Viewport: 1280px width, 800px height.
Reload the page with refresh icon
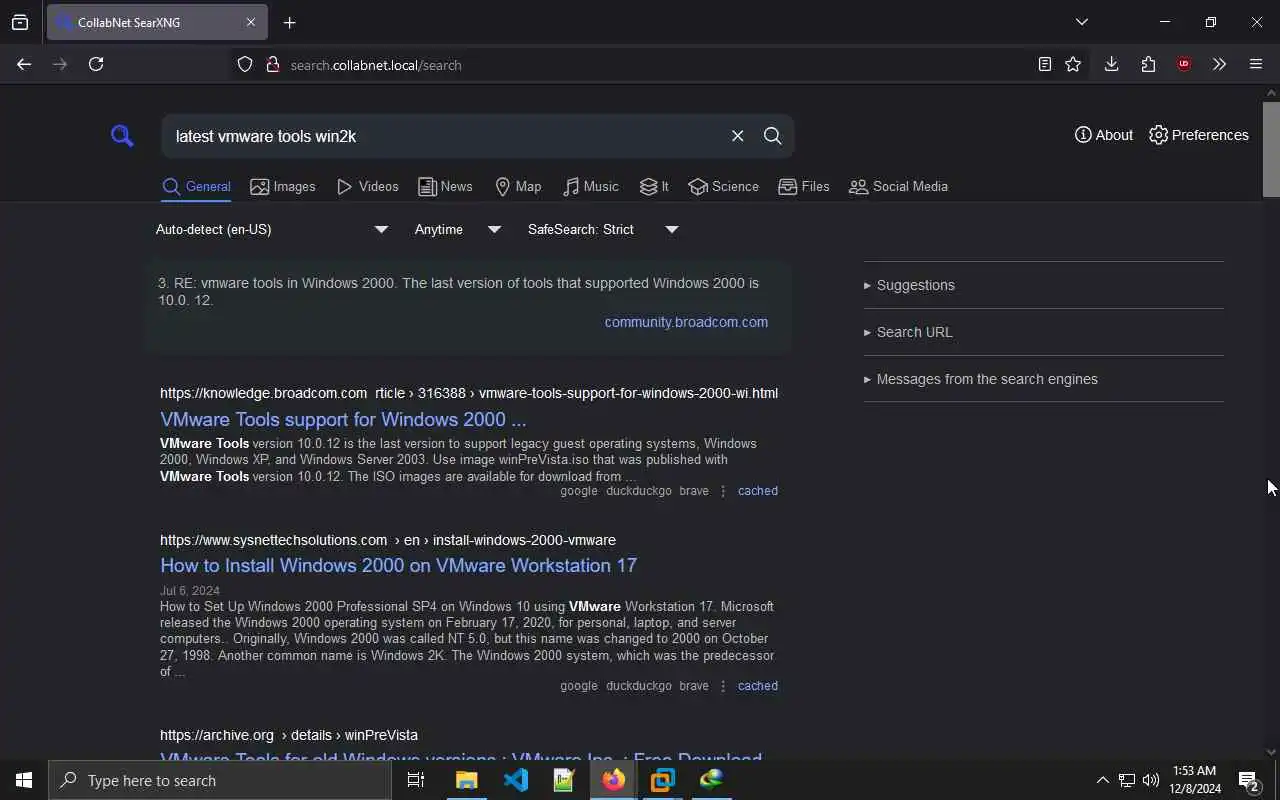96,64
